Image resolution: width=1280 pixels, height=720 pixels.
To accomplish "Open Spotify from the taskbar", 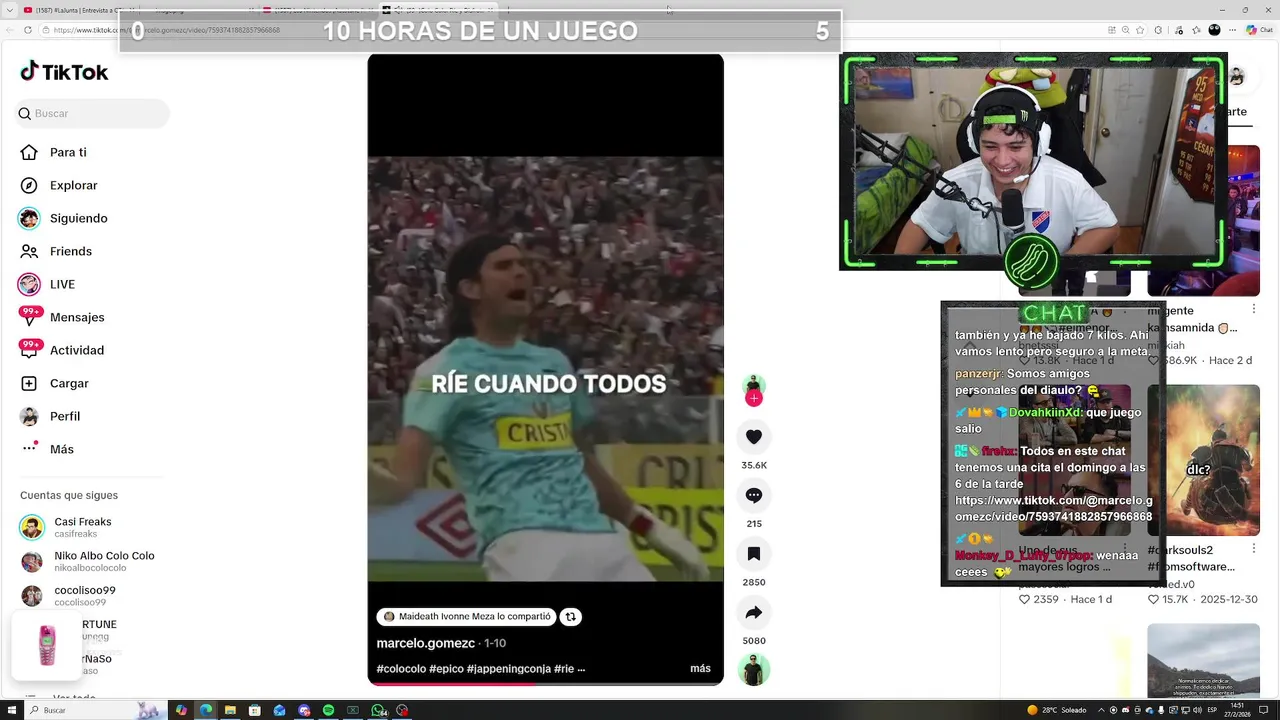I will click(328, 710).
